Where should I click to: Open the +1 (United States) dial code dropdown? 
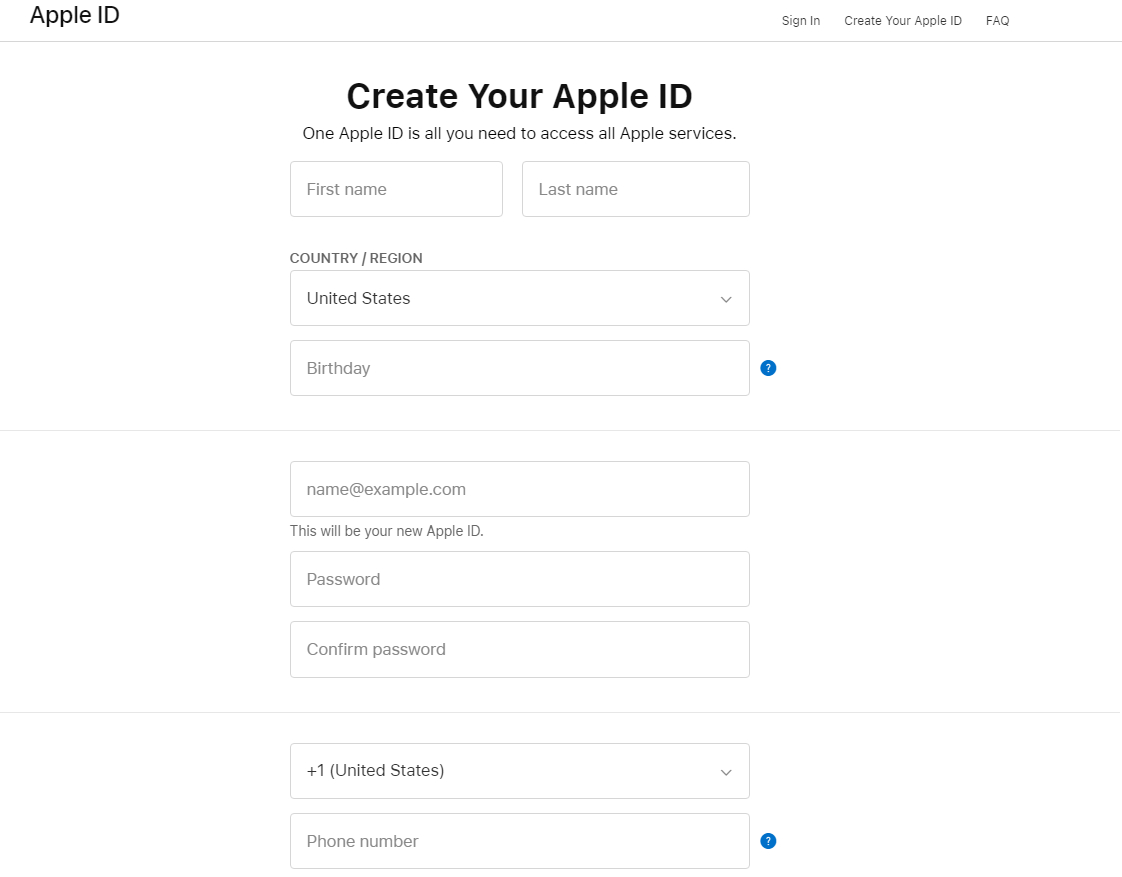[519, 771]
